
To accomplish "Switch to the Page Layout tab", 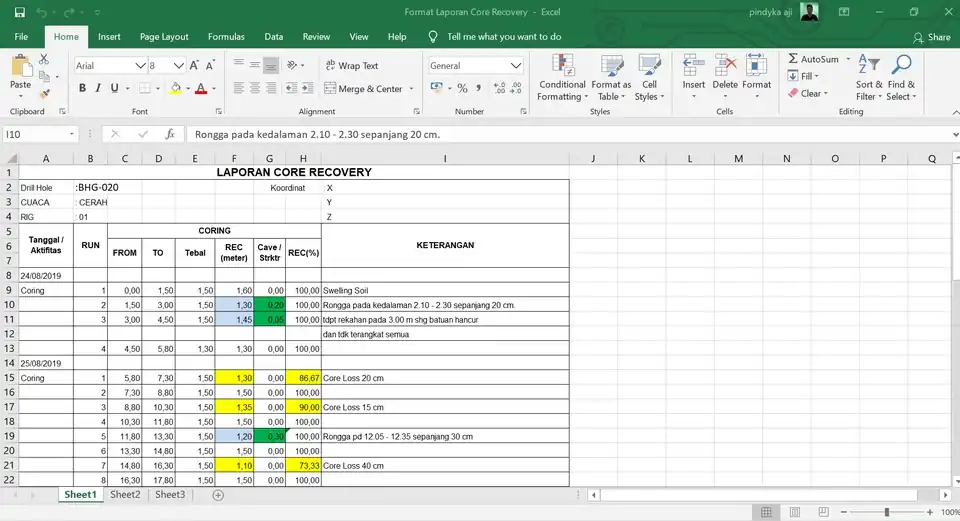I will (x=164, y=37).
